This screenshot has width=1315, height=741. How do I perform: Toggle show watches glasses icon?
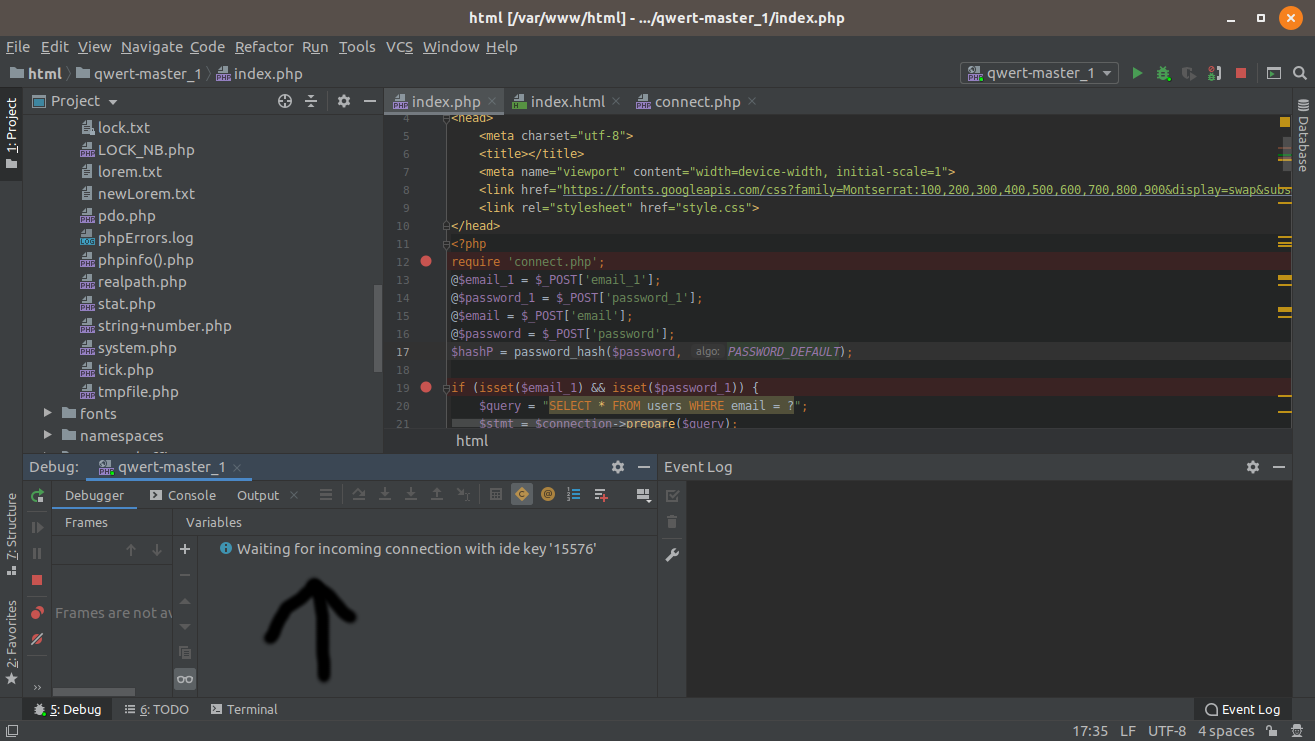[x=185, y=679]
